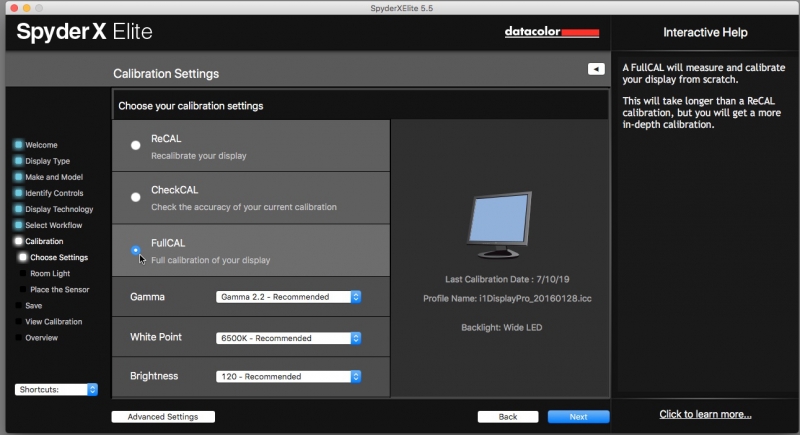Open the Brightness dropdown
Viewport: 800px width, 435px height.
point(288,376)
